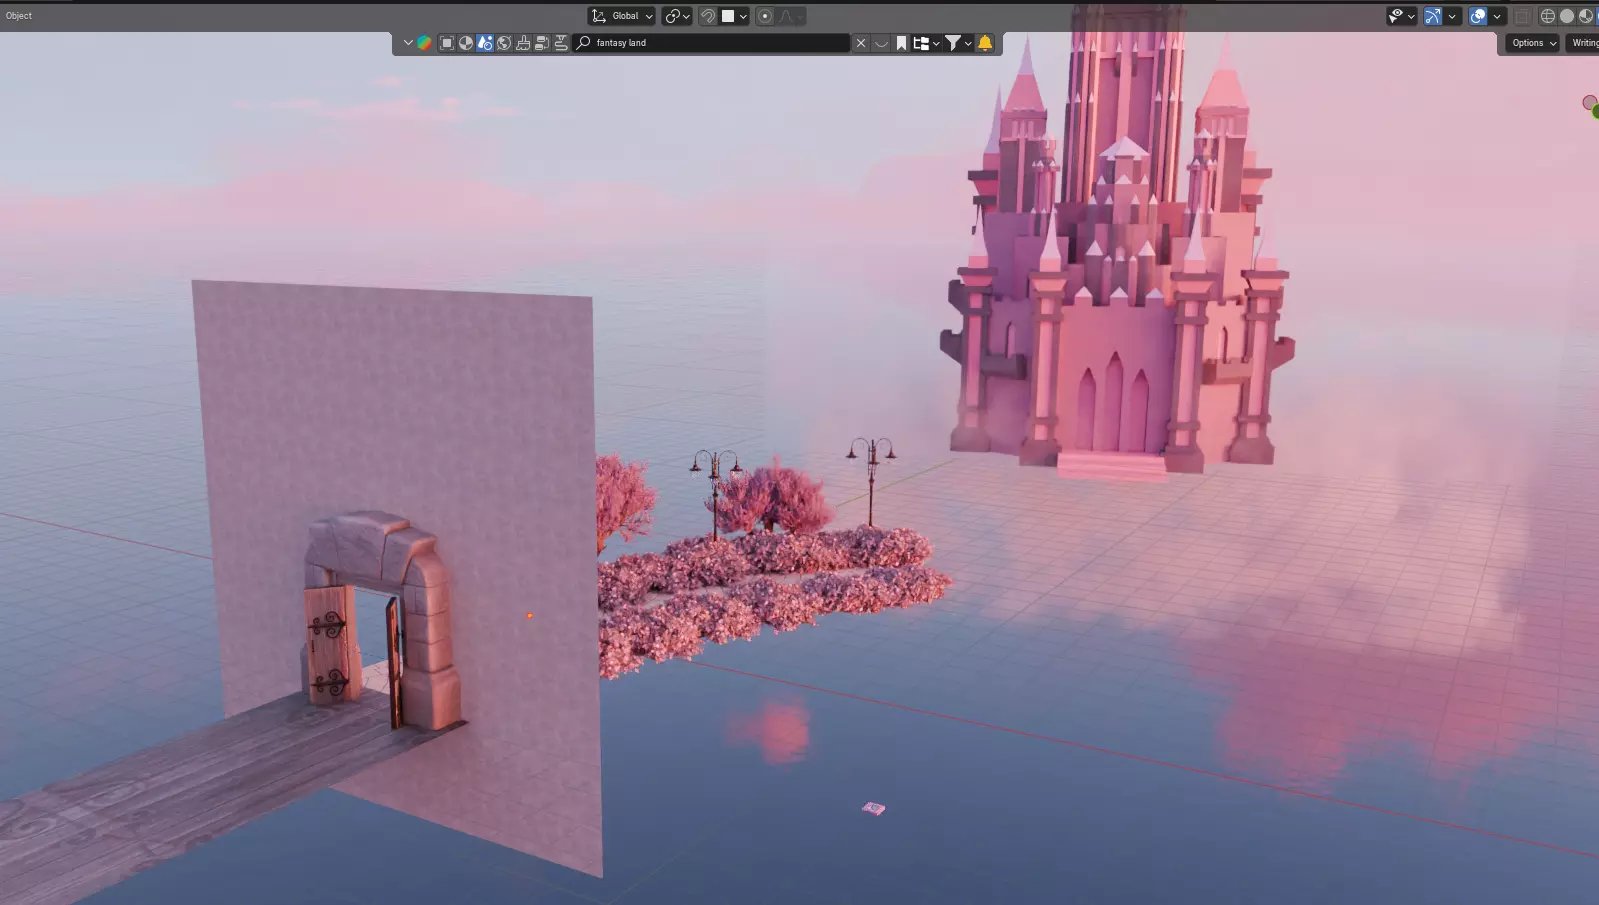This screenshot has height=905, width=1599.
Task: Select the last filter icon before the search
Action: 561,43
